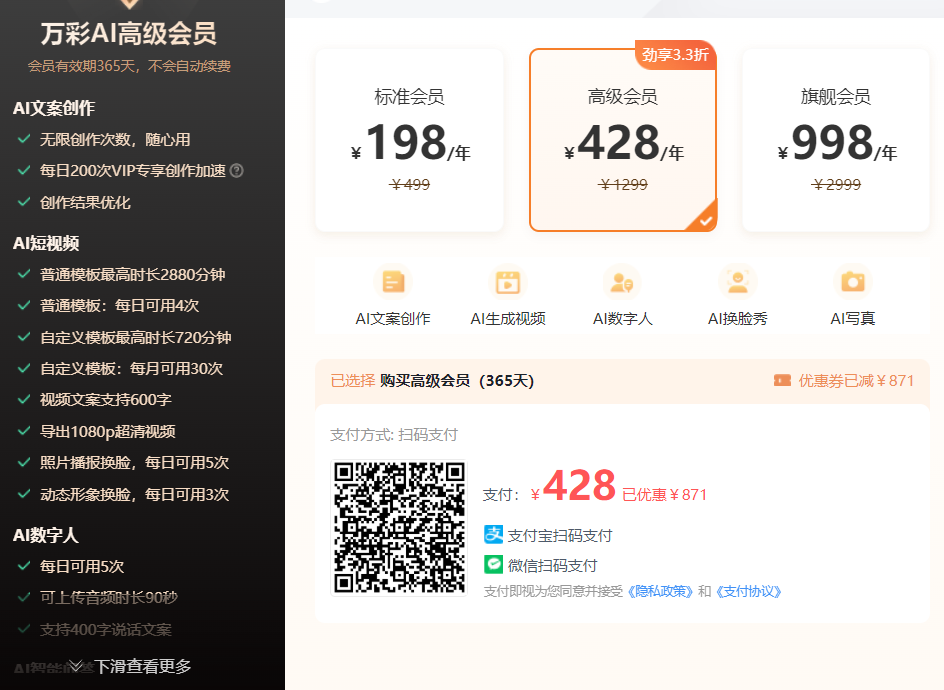The image size is (944, 690).
Task: Select the 旗舰会员 998/年 plan card
Action: pyautogui.click(x=836, y=140)
